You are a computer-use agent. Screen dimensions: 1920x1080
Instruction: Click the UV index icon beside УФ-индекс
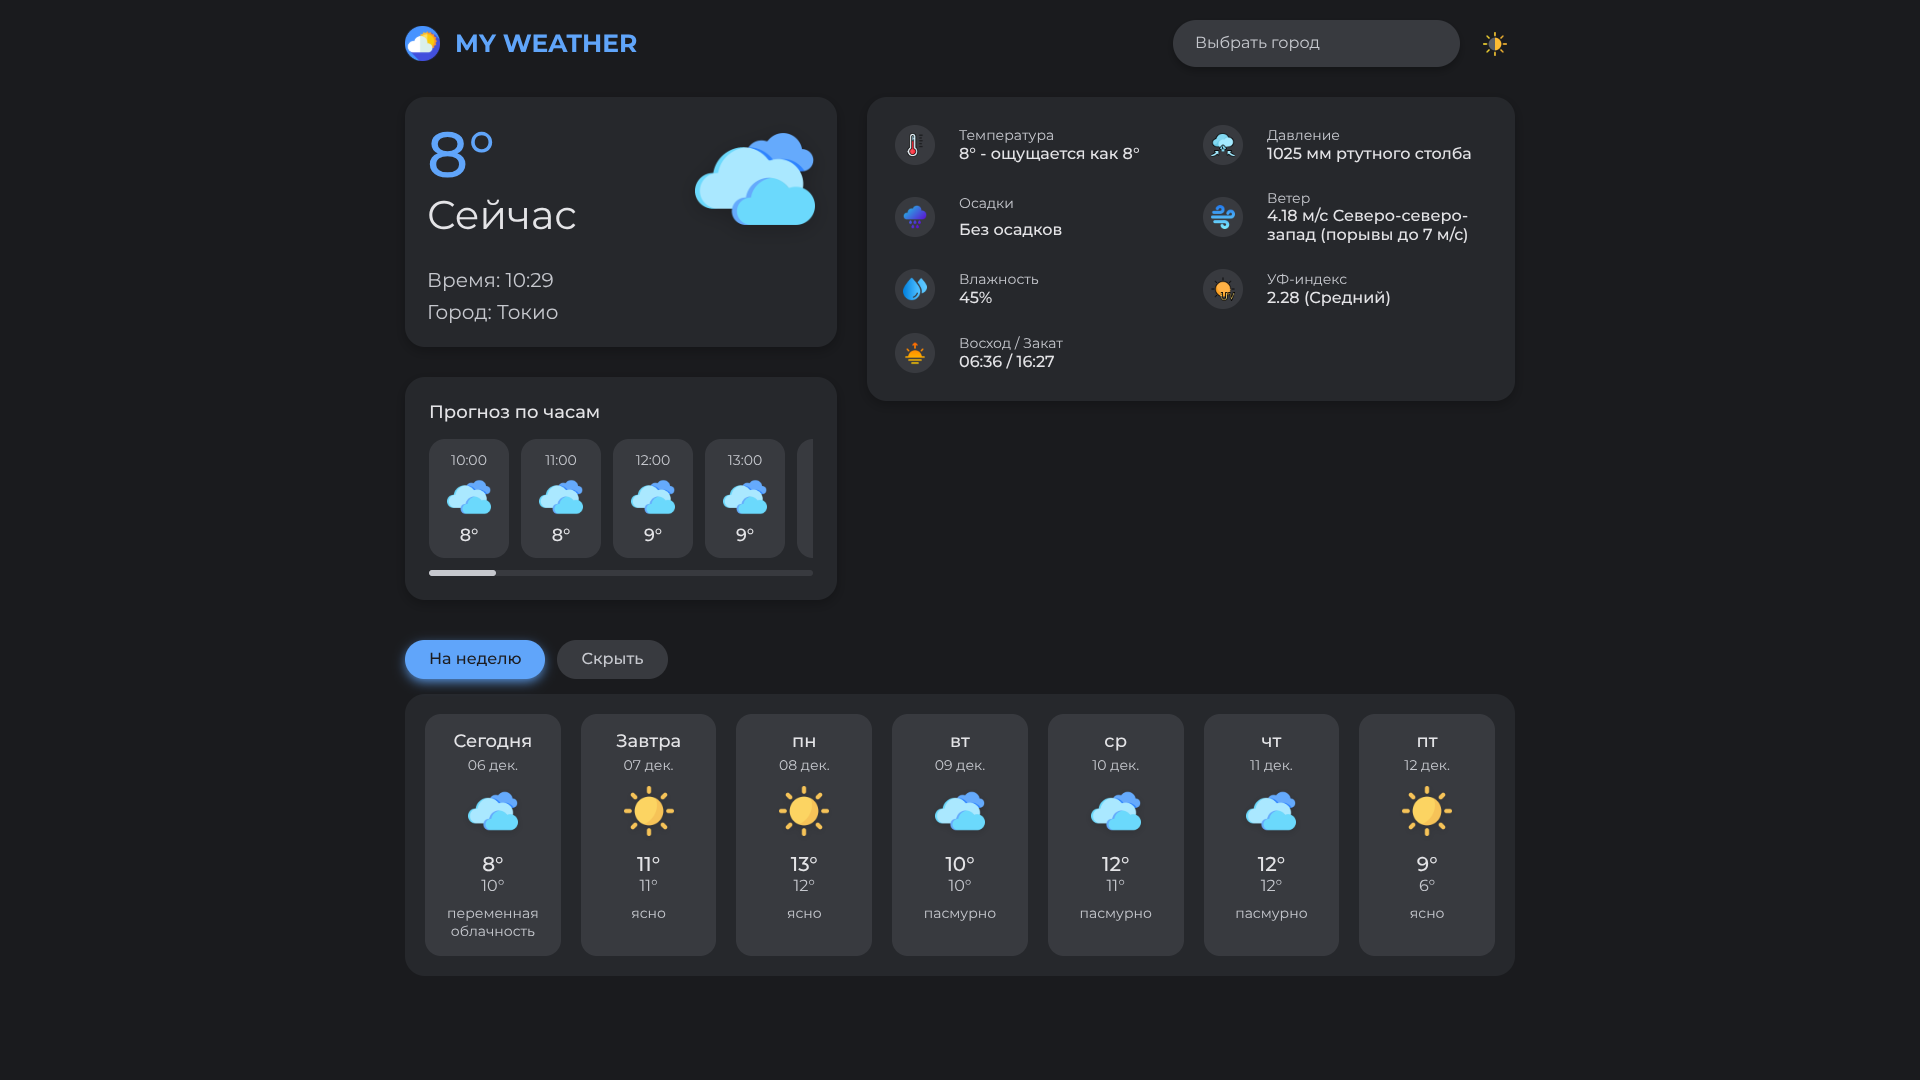pos(1222,289)
